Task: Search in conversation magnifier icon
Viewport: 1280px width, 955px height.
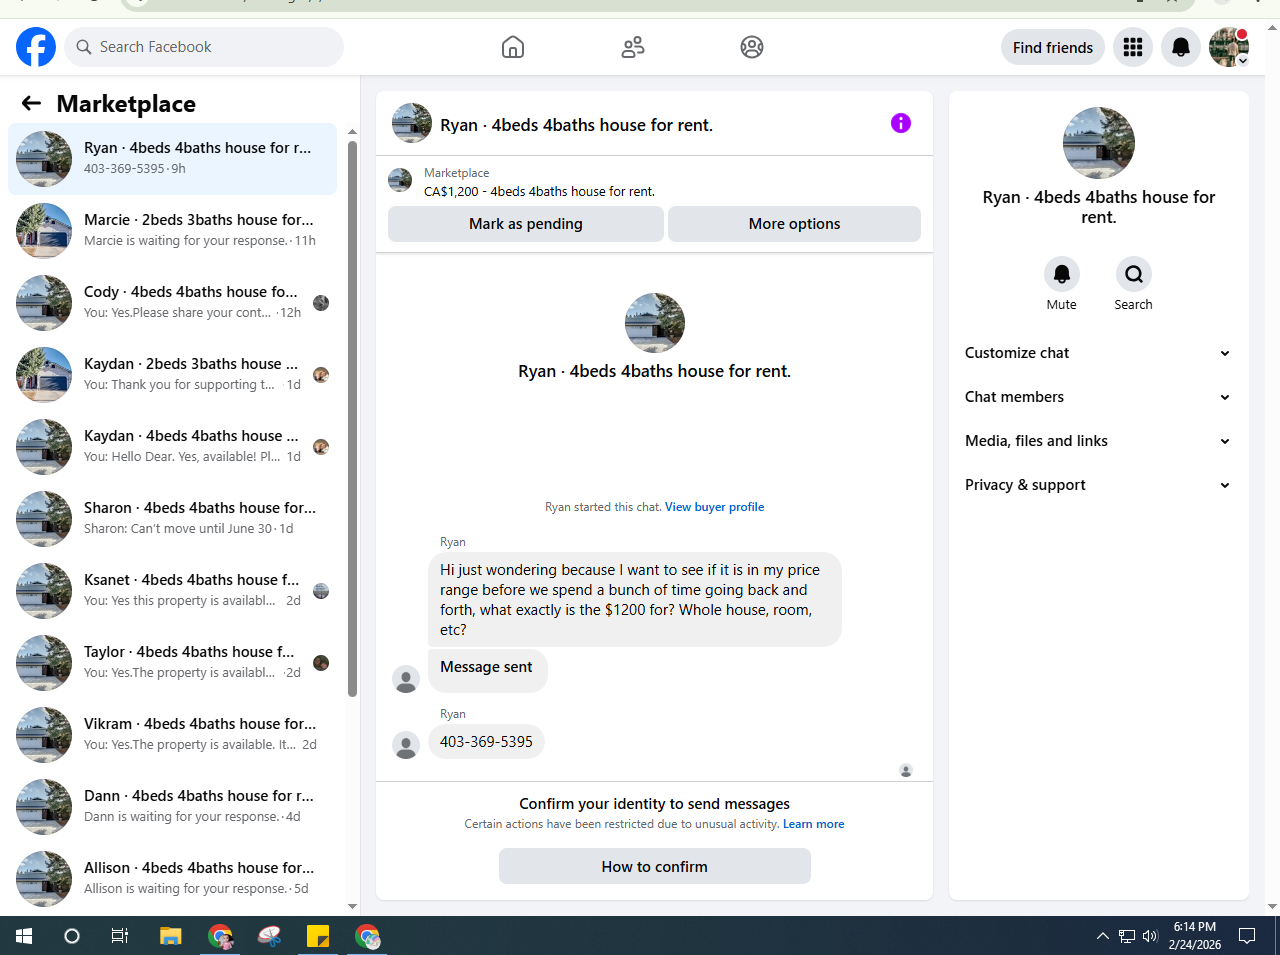Action: click(1134, 274)
